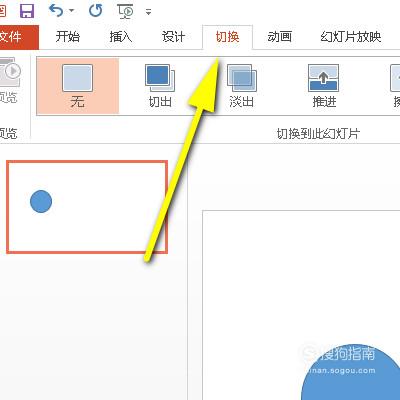Click the Save icon in quick access toolbar

pos(27,11)
